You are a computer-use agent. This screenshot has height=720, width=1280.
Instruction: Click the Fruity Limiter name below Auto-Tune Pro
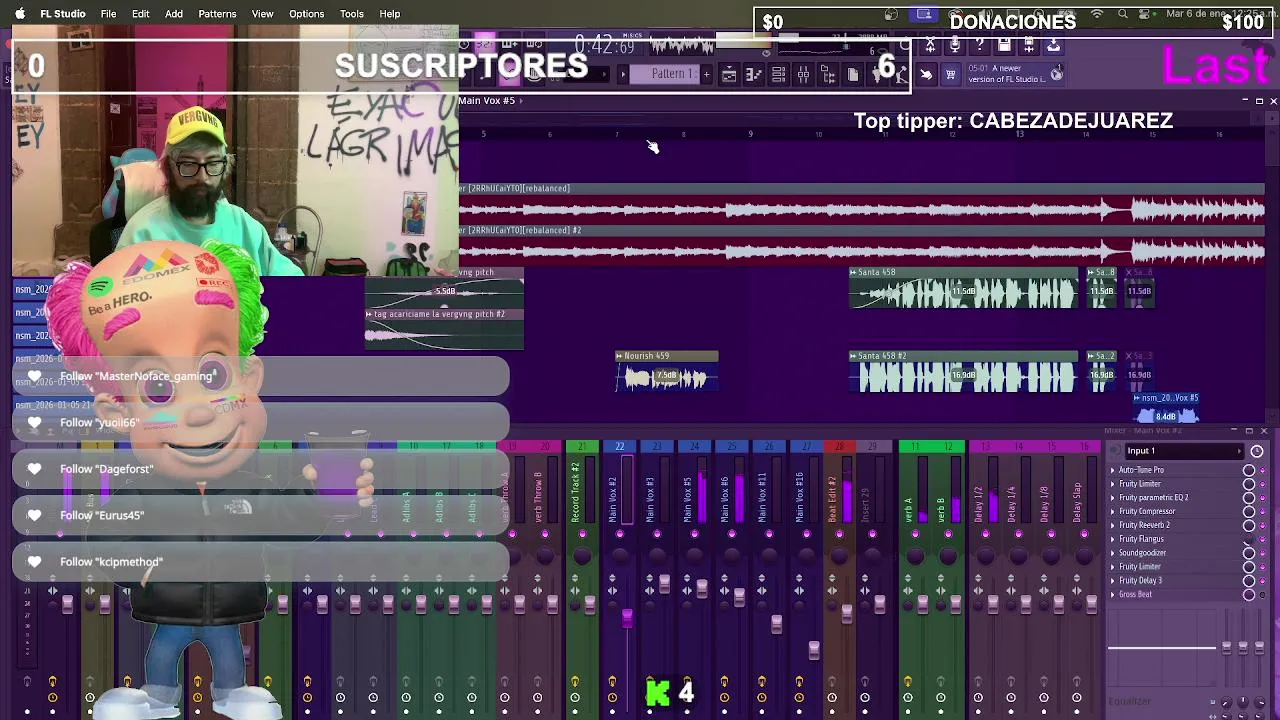click(x=1140, y=484)
